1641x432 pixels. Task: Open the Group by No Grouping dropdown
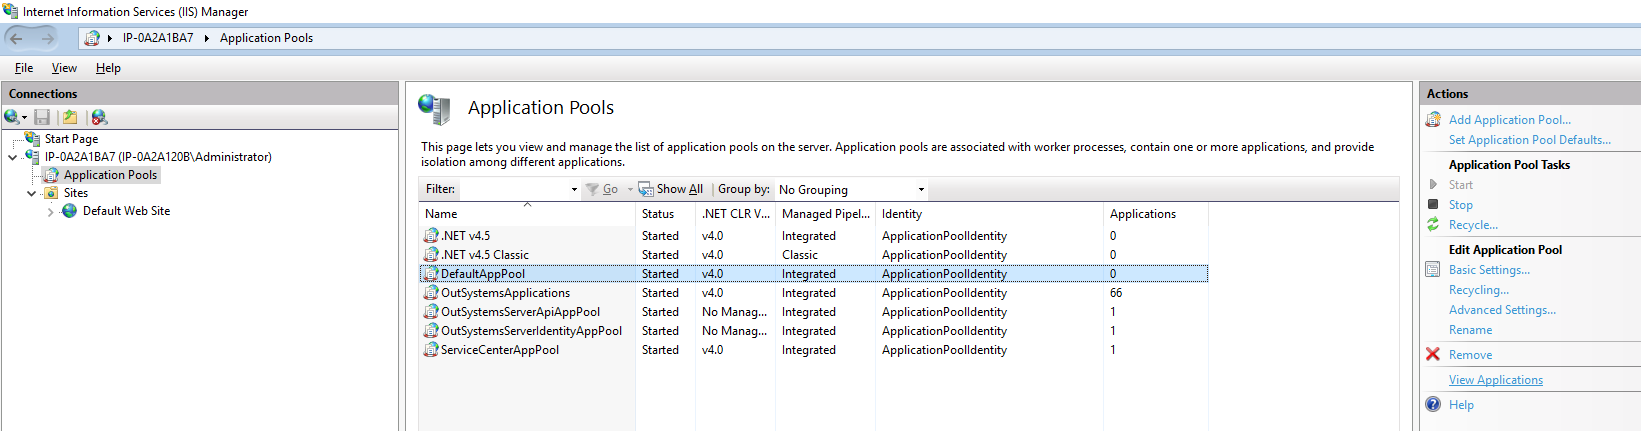[921, 189]
